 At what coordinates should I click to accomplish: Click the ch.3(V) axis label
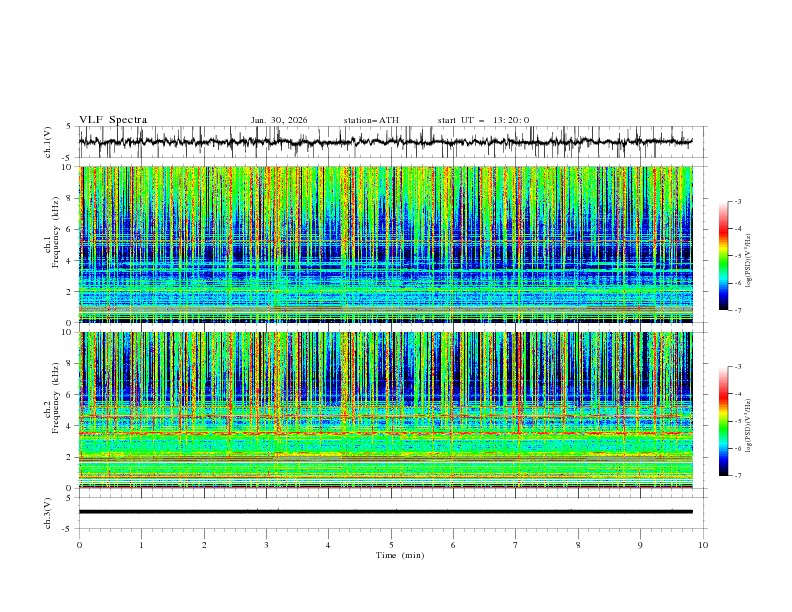49,511
